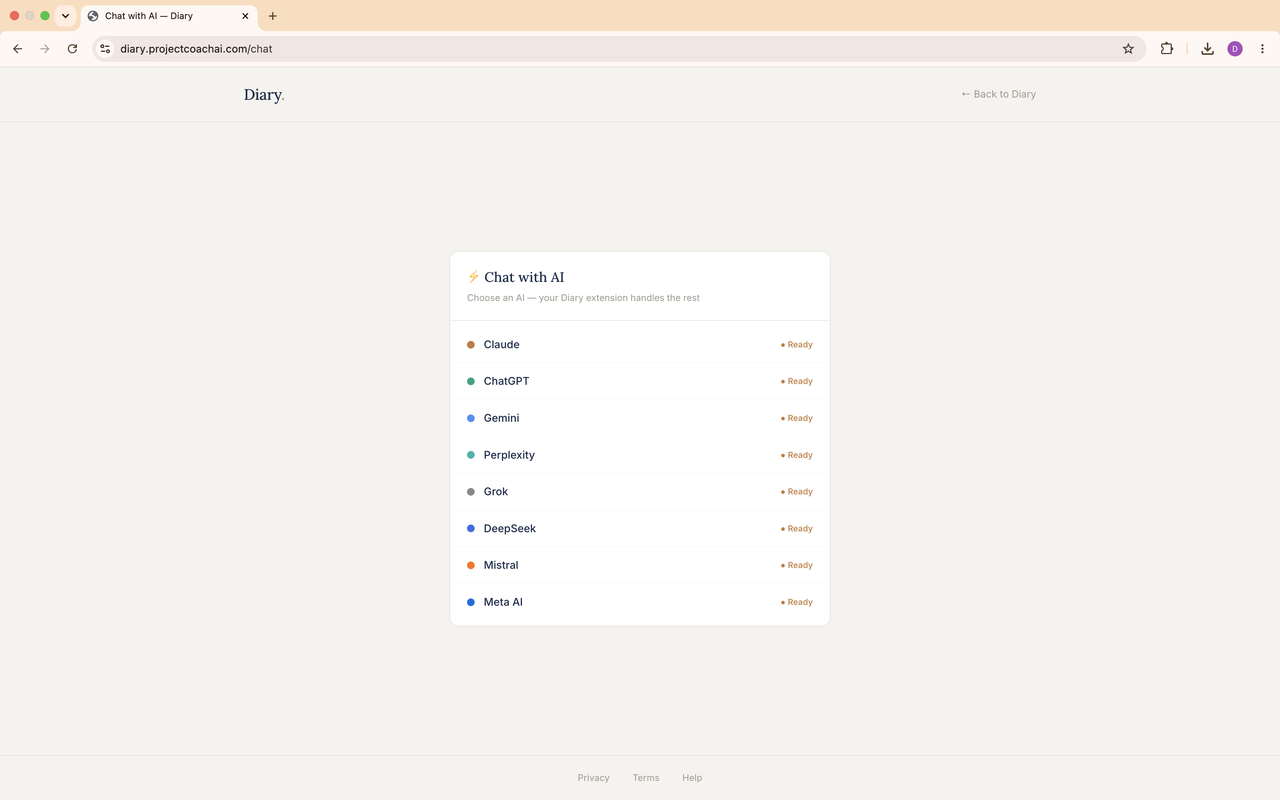1280x800 pixels.
Task: Click the gray dot beside Grok
Action: [471, 492]
